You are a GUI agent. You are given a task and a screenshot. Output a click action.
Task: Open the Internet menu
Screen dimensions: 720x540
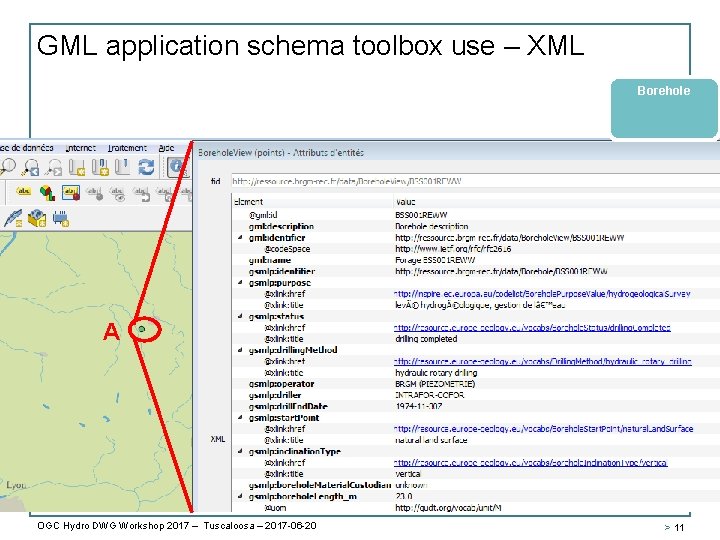(80, 148)
